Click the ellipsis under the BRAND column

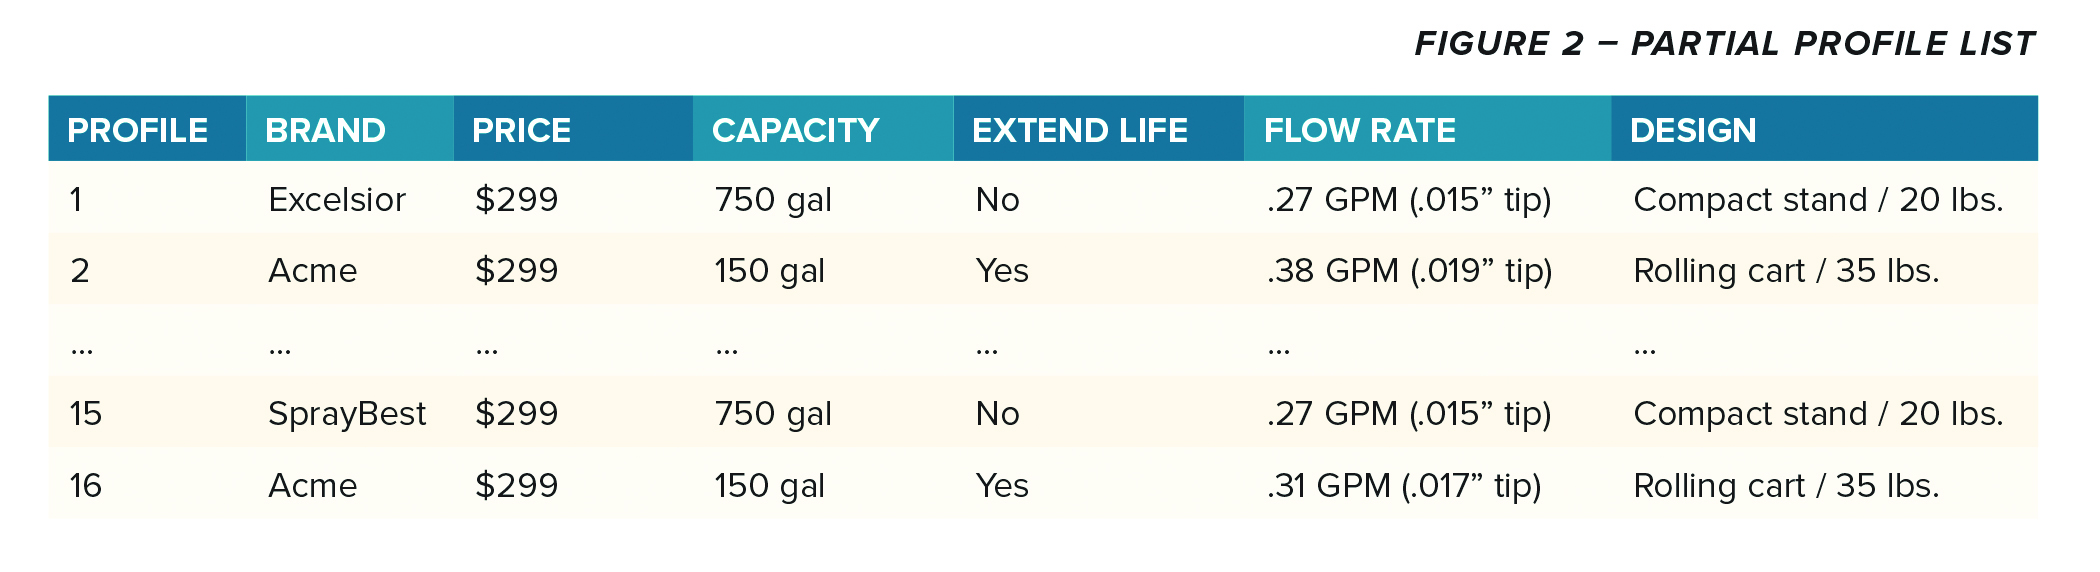(280, 350)
